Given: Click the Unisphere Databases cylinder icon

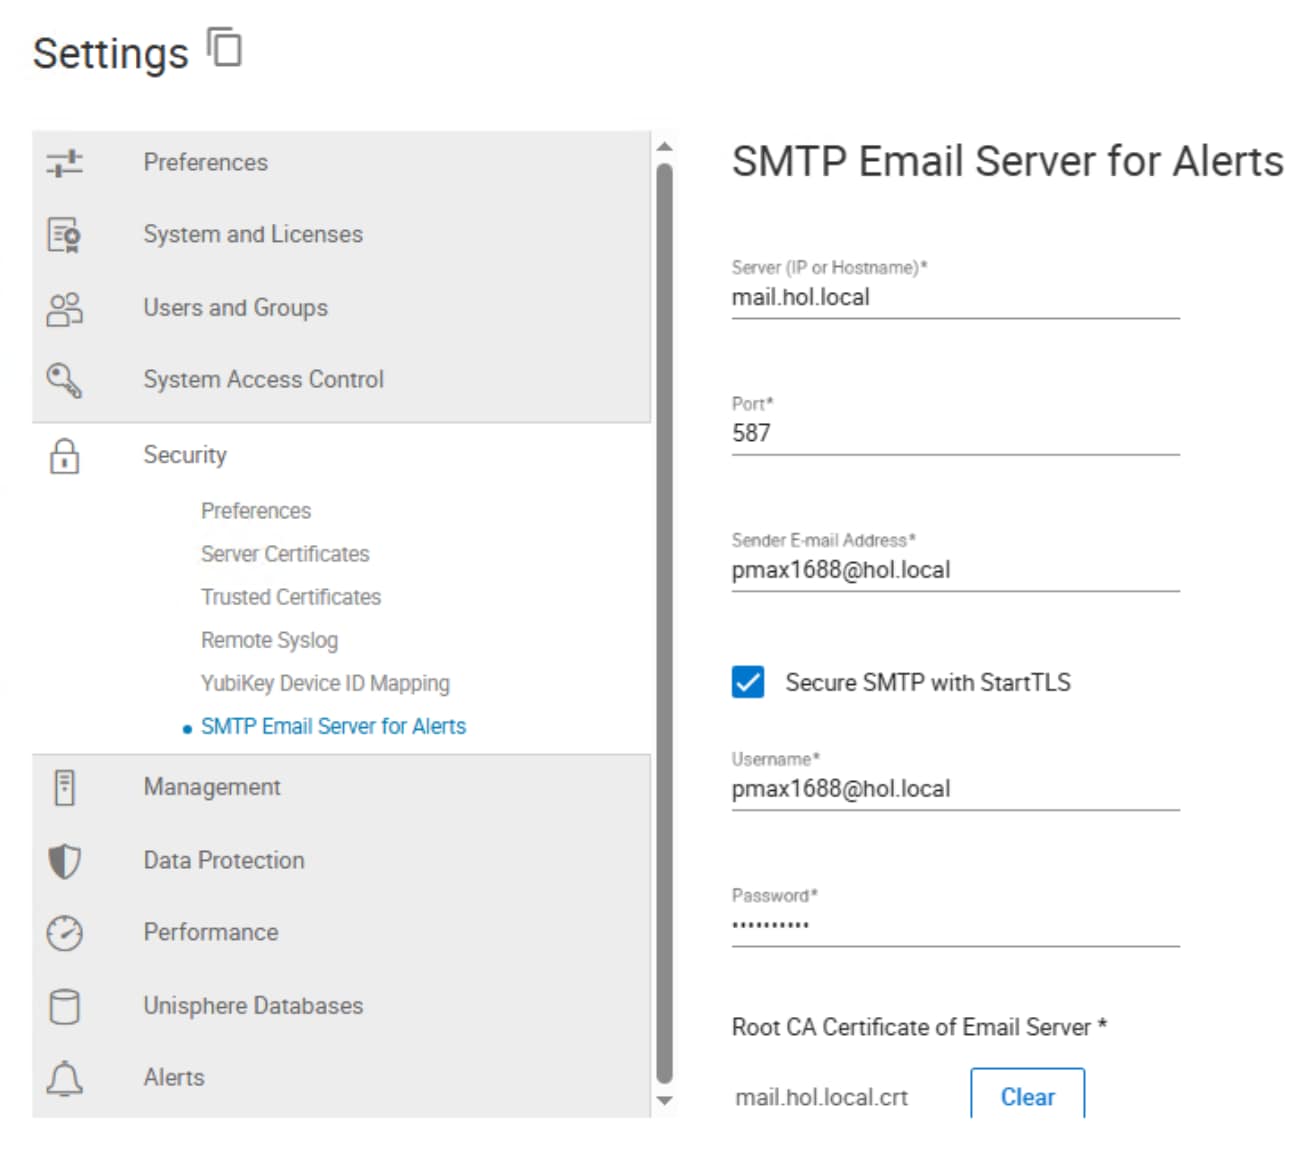Looking at the screenshot, I should tap(65, 1006).
